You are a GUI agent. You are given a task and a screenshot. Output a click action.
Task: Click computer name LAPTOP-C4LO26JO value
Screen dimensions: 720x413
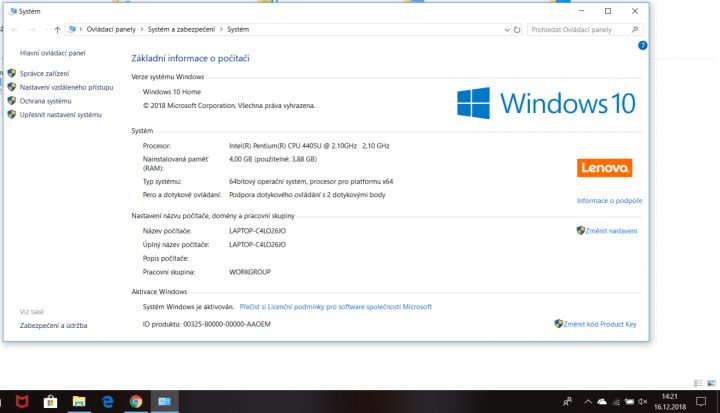coord(257,231)
